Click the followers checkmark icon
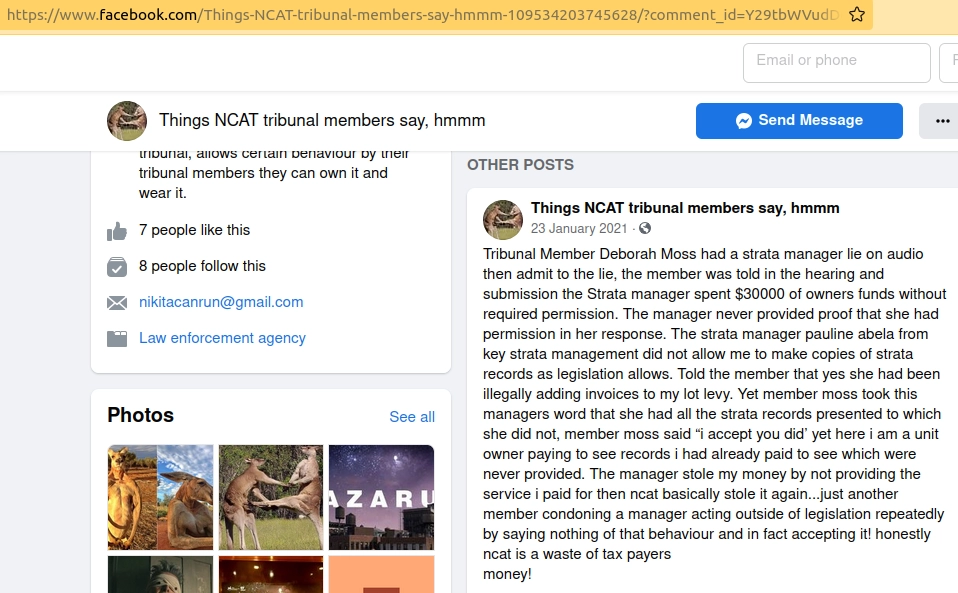This screenshot has width=958, height=593. point(117,267)
